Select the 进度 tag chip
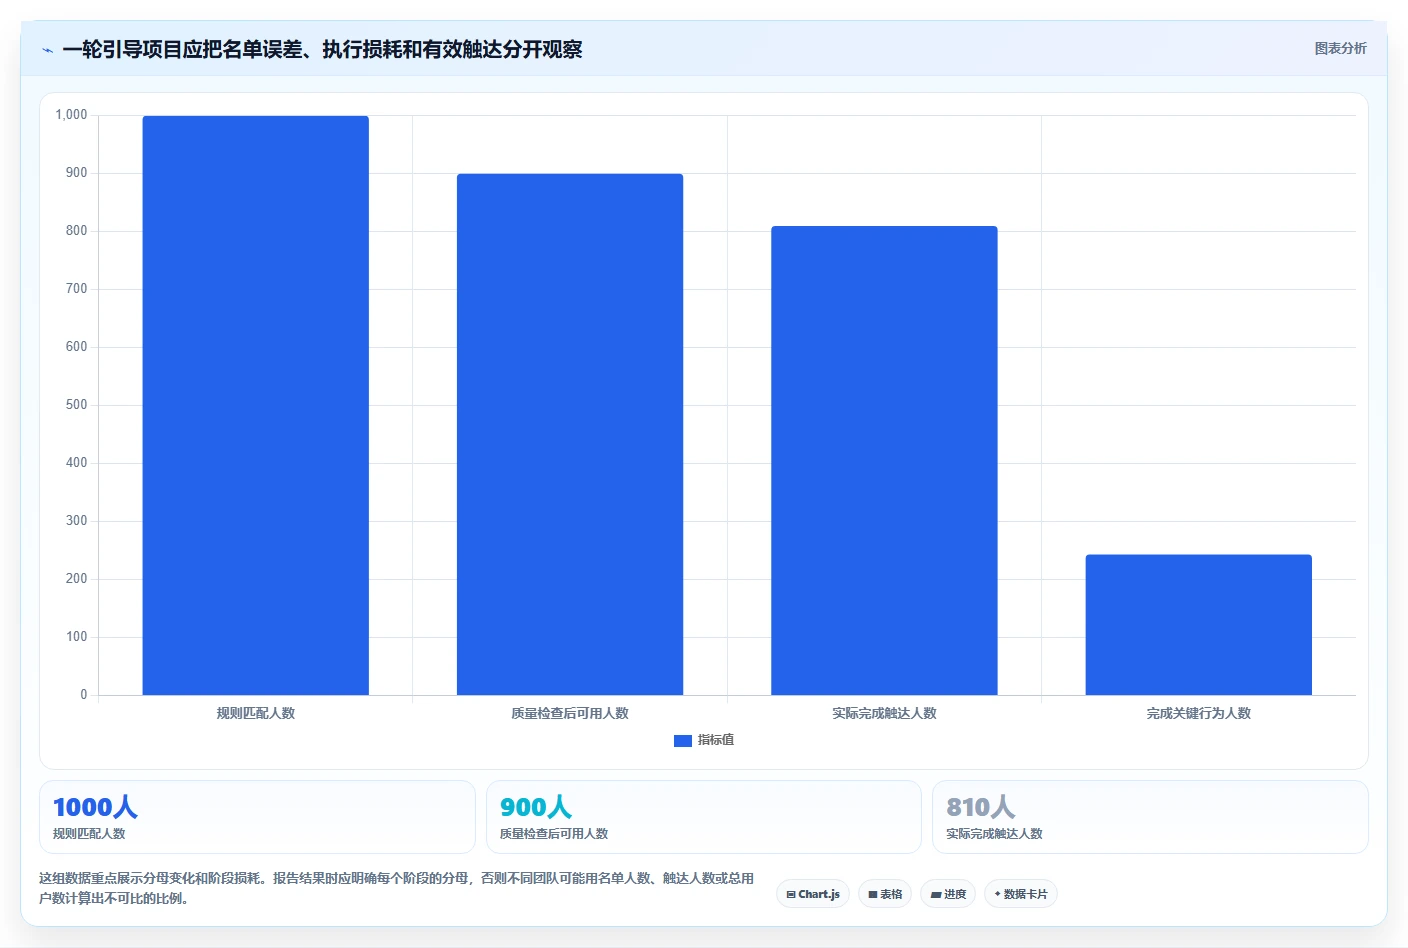Viewport: 1408px width, 948px height. tap(948, 894)
